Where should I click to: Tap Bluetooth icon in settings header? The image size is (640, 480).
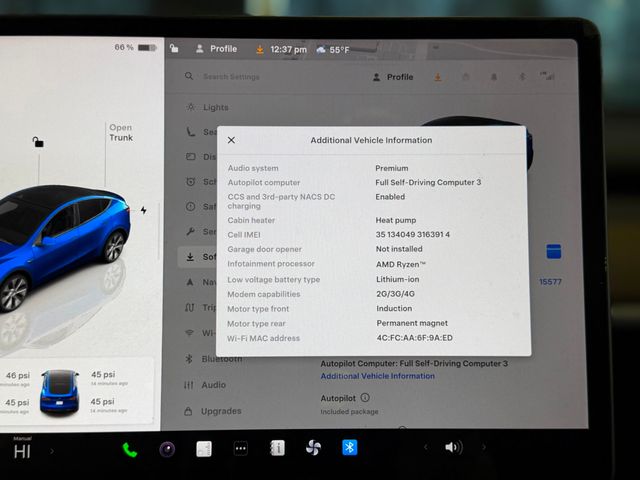(522, 77)
